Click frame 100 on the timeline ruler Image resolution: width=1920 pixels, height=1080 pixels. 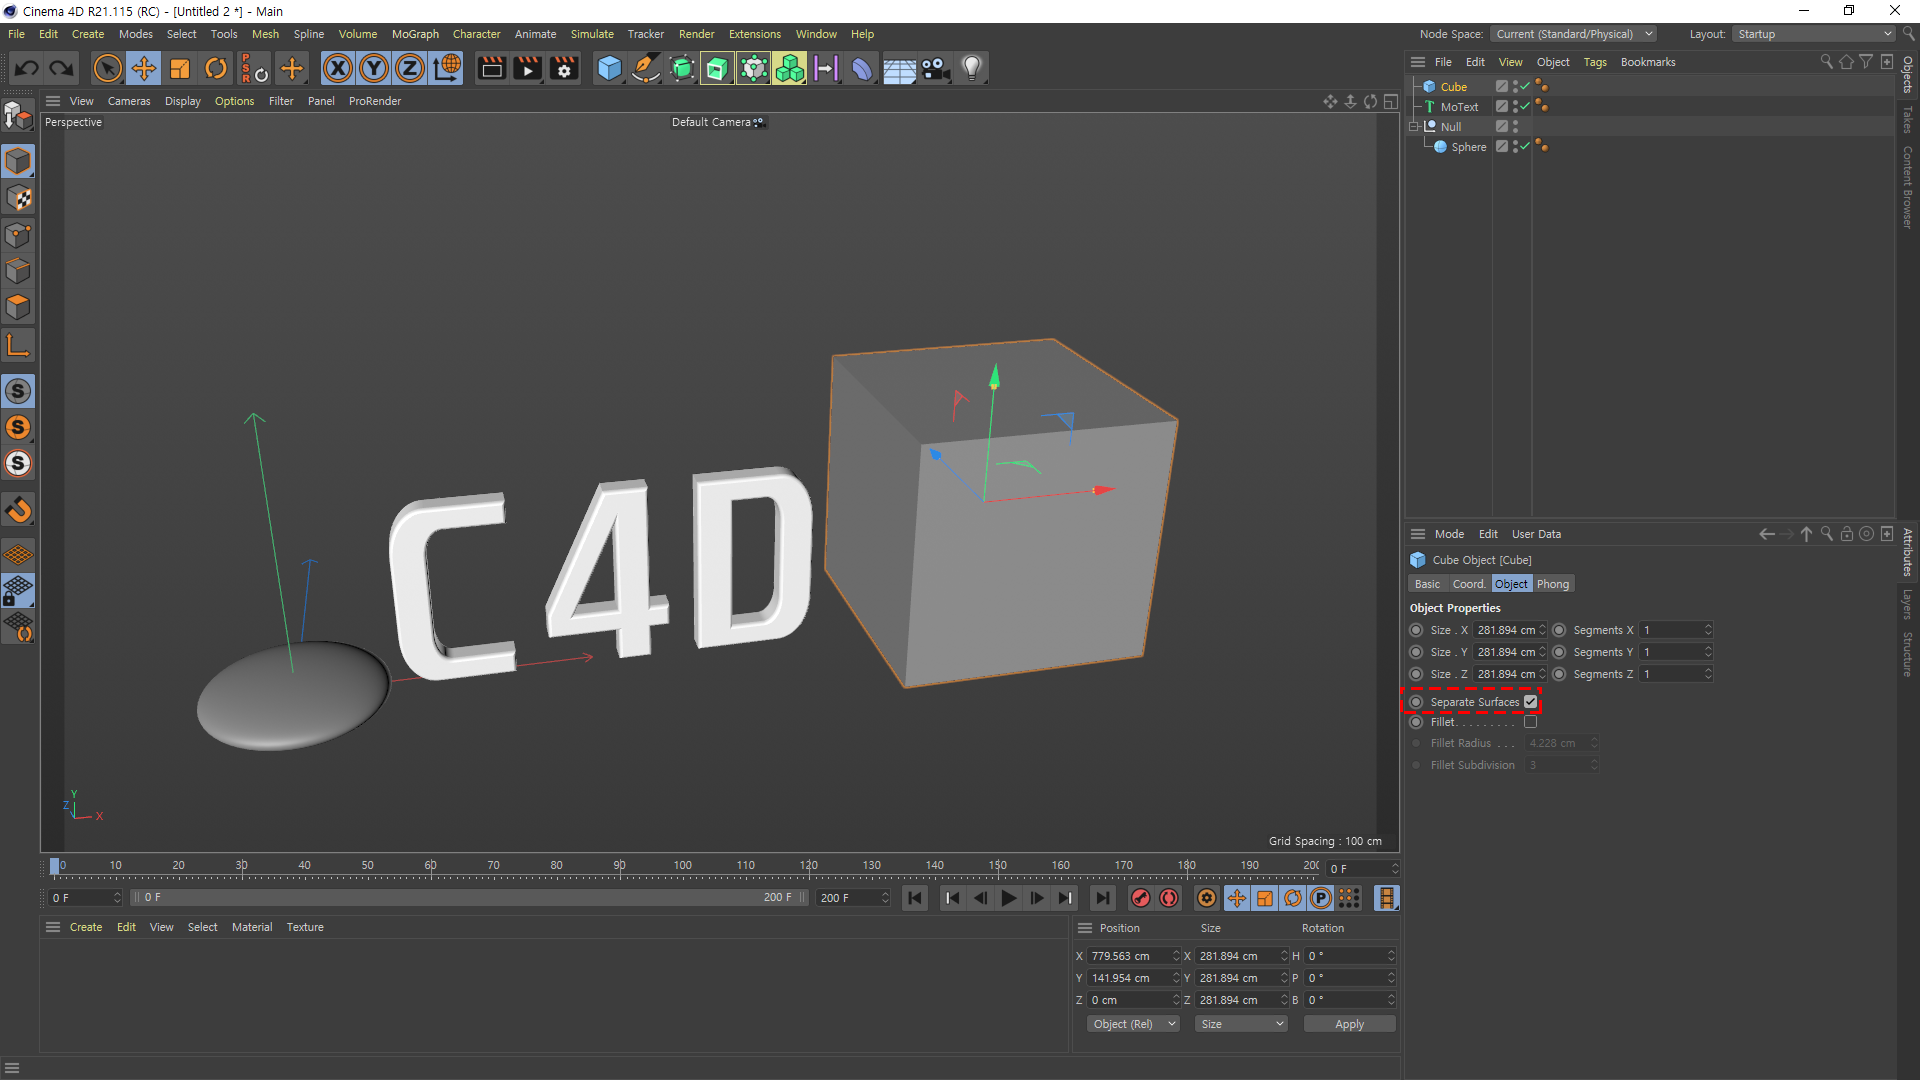pyautogui.click(x=682, y=866)
